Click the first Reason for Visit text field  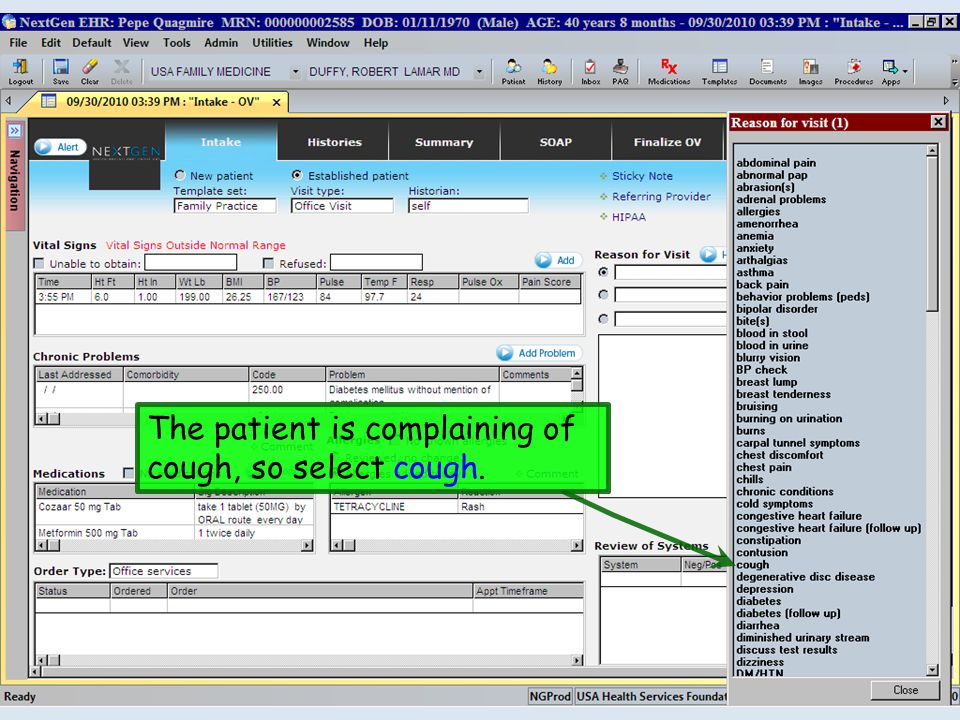pyautogui.click(x=670, y=272)
